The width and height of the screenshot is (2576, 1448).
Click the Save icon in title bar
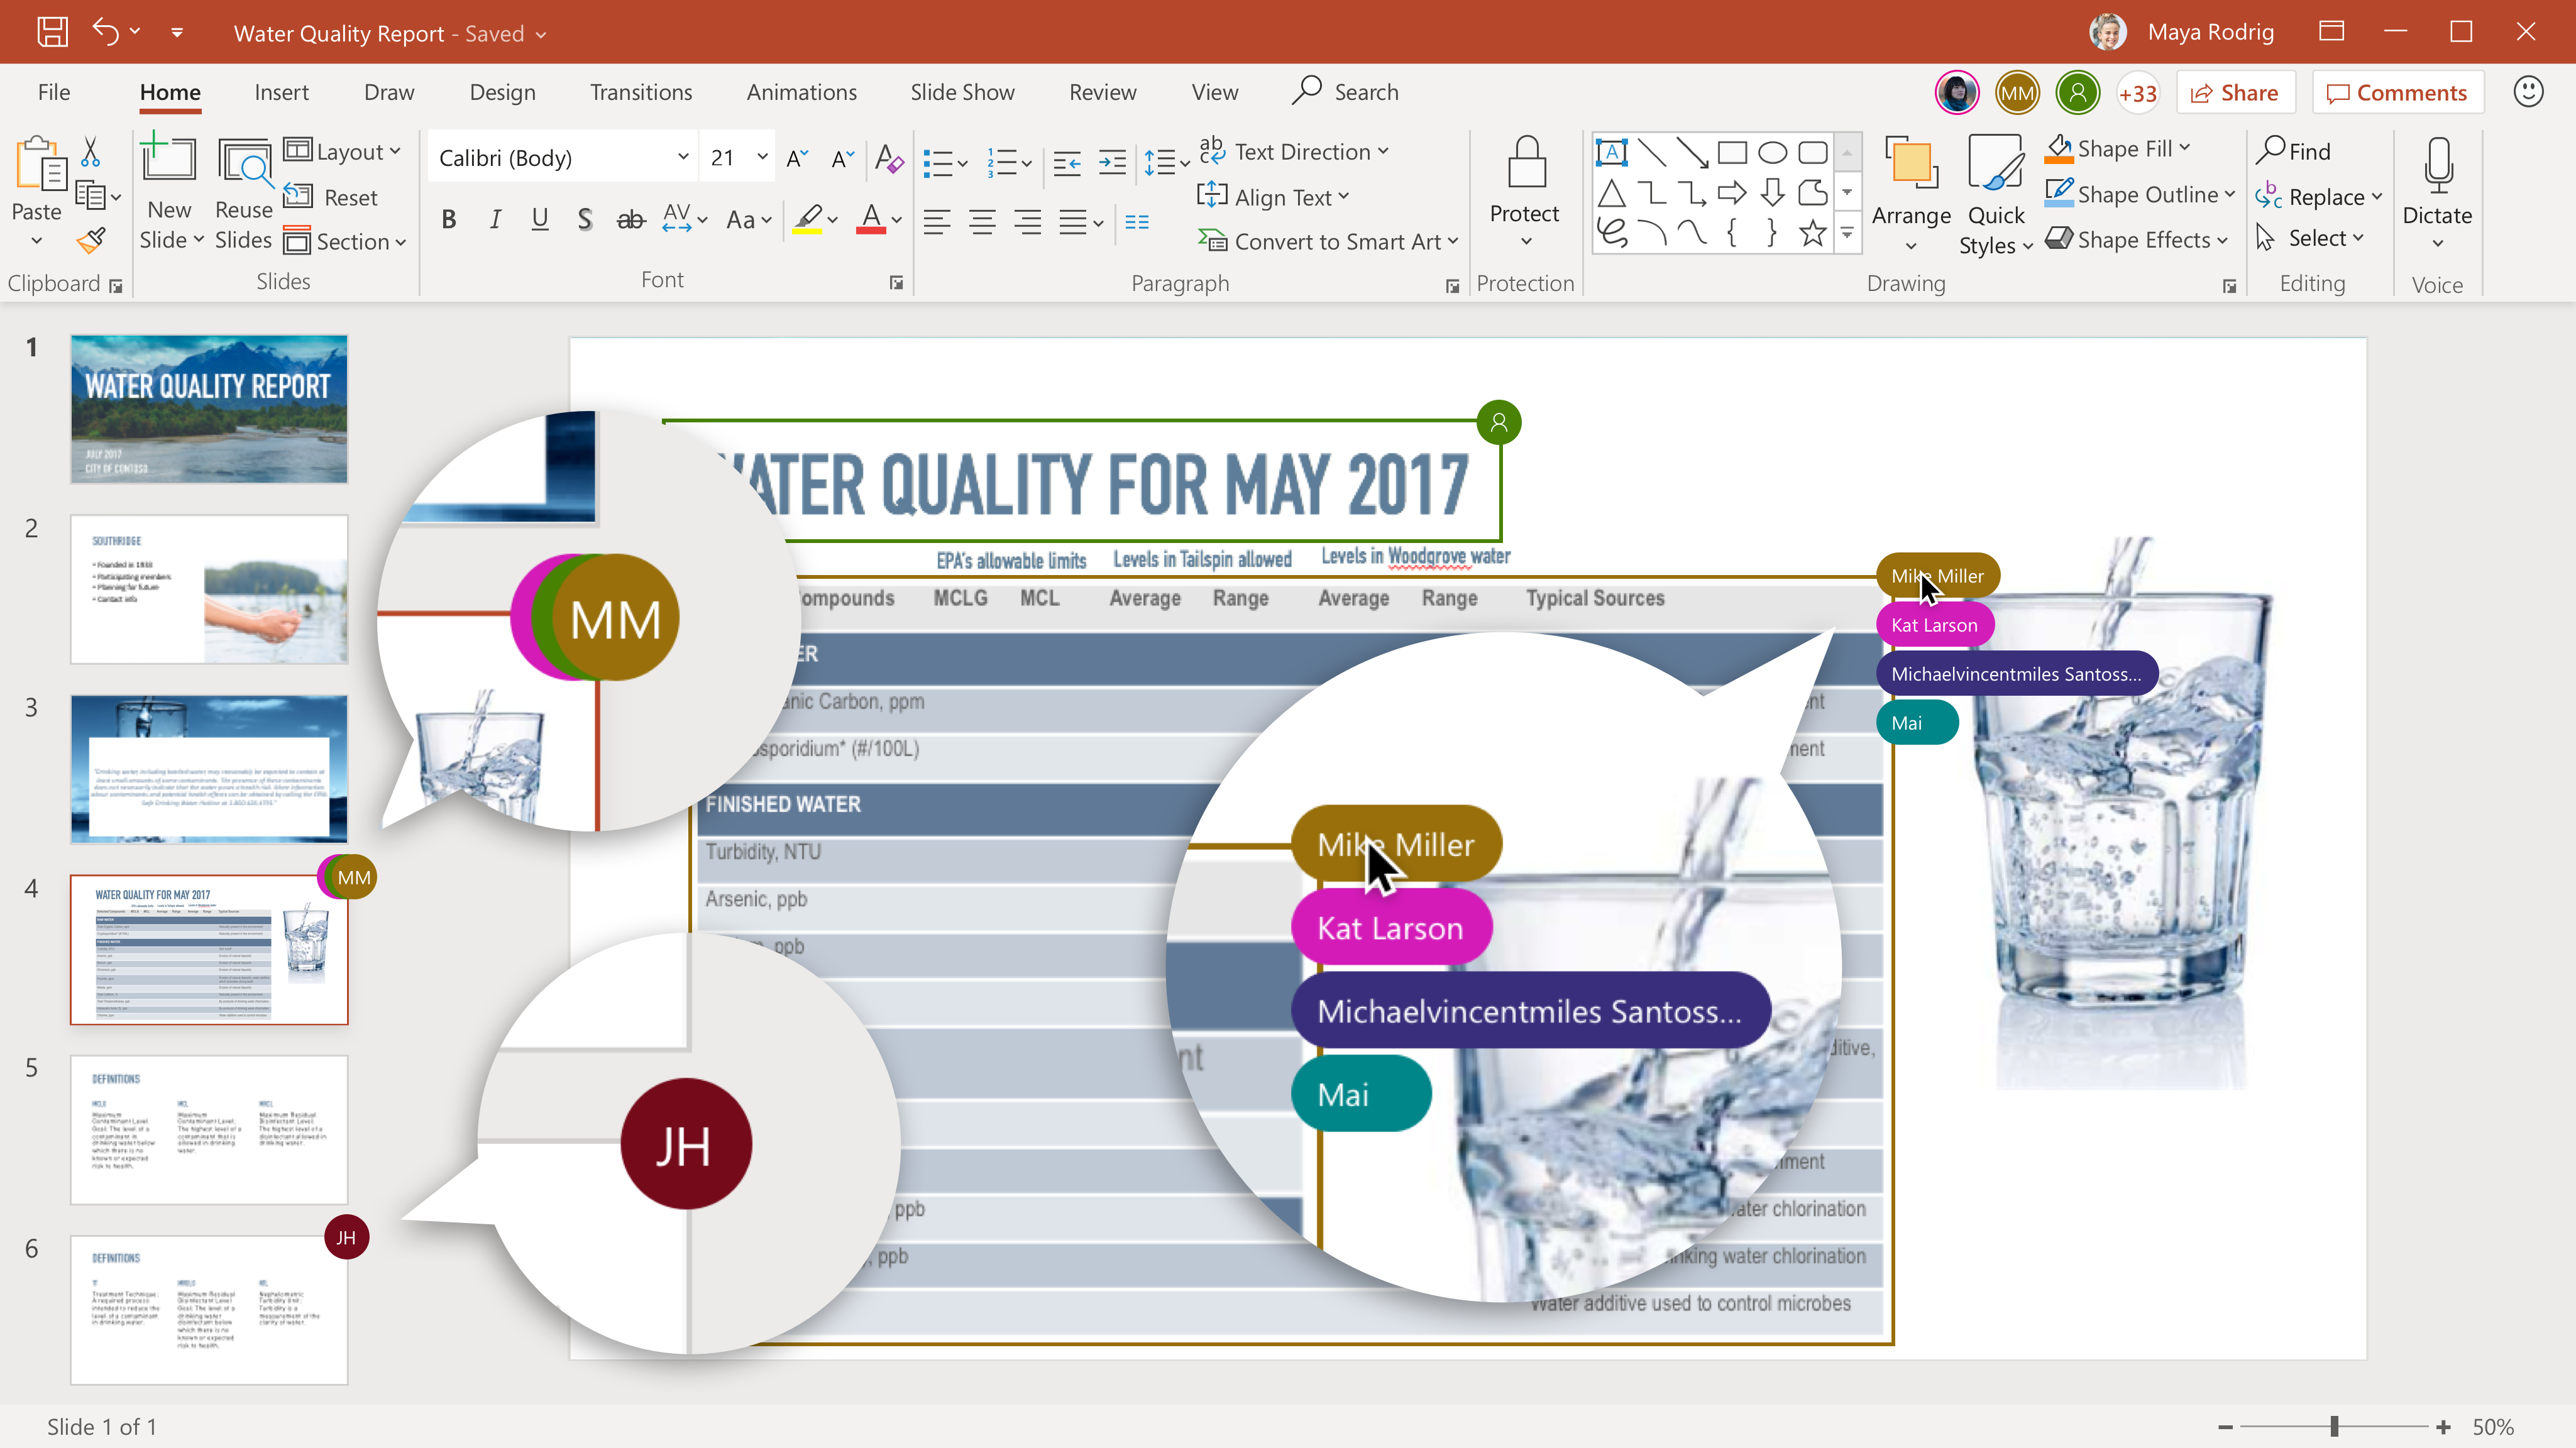pyautogui.click(x=52, y=32)
